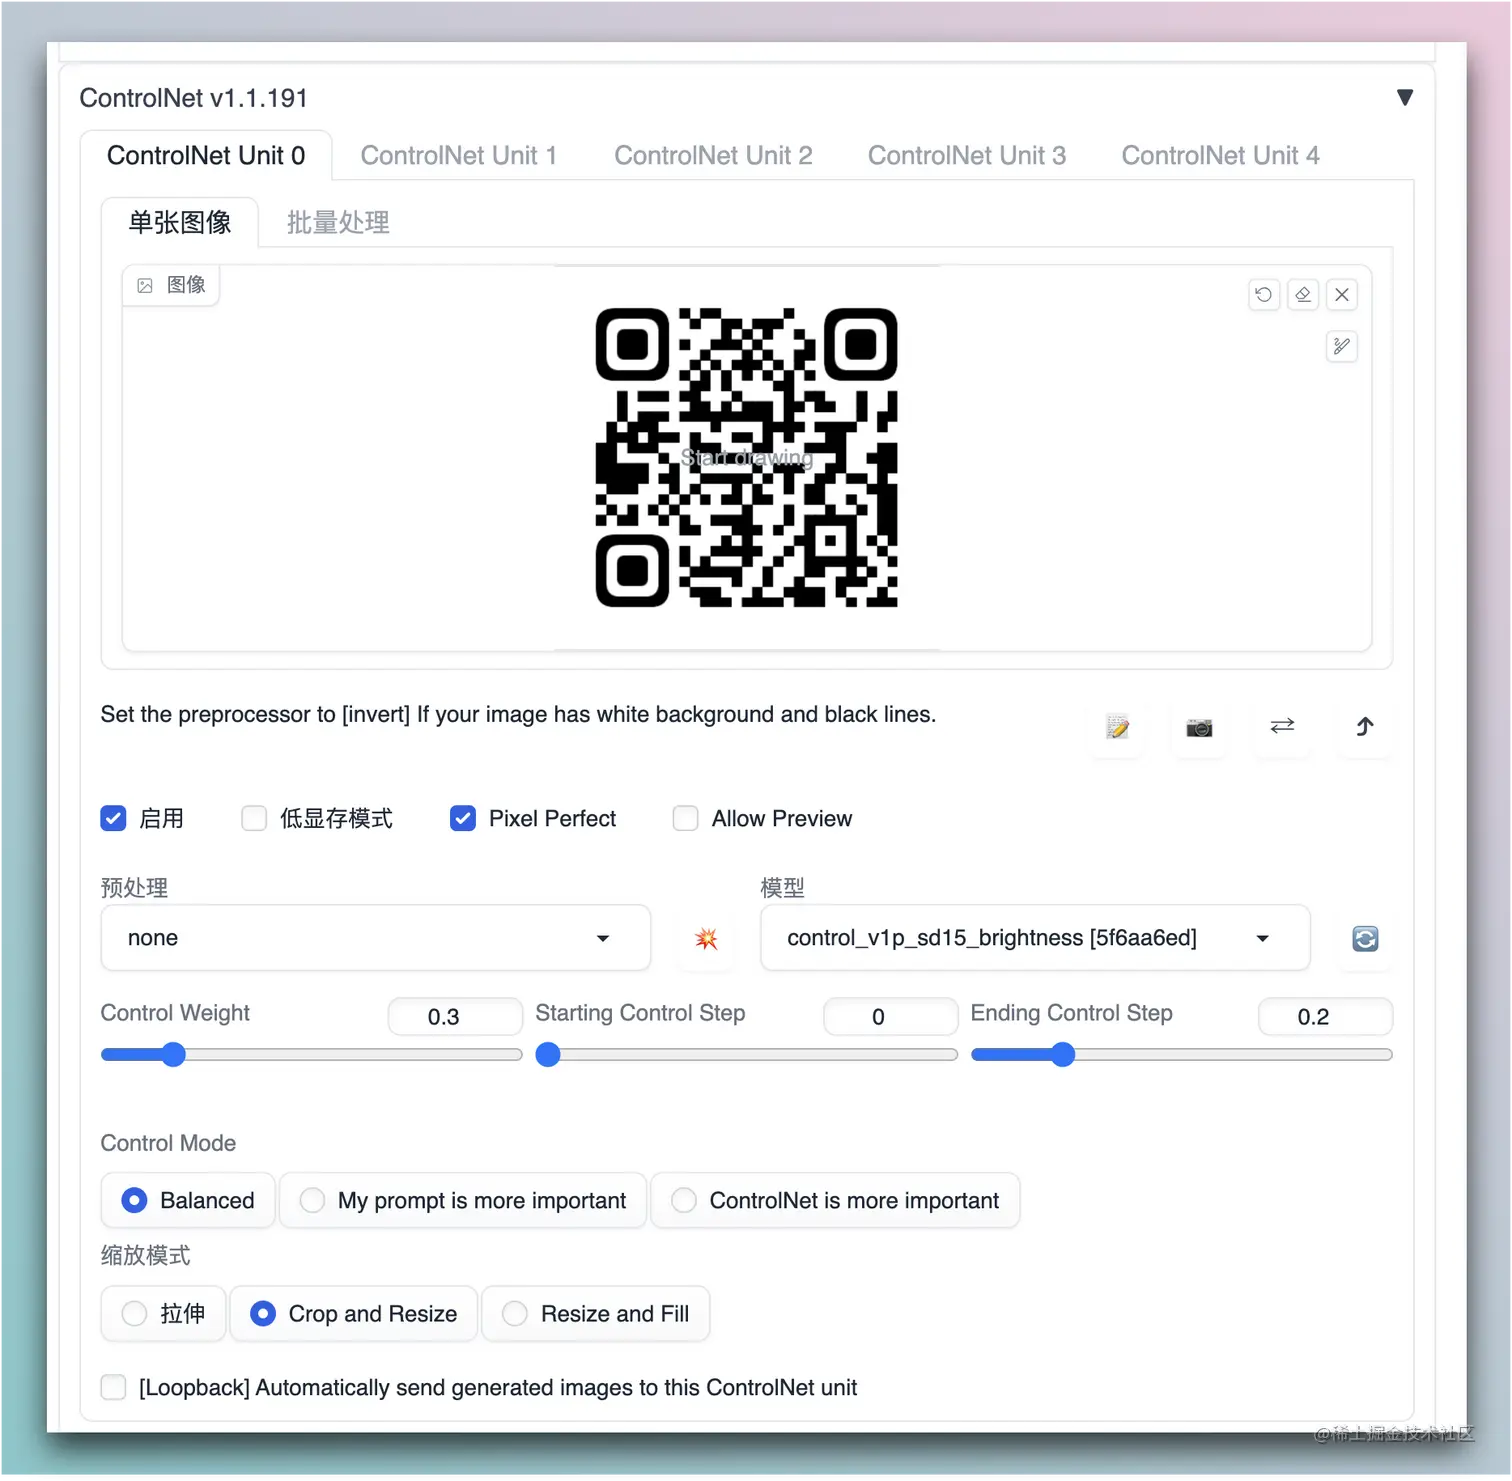Switch to ControlNet Unit 3 tab
This screenshot has height=1481, width=1512.
tap(967, 156)
